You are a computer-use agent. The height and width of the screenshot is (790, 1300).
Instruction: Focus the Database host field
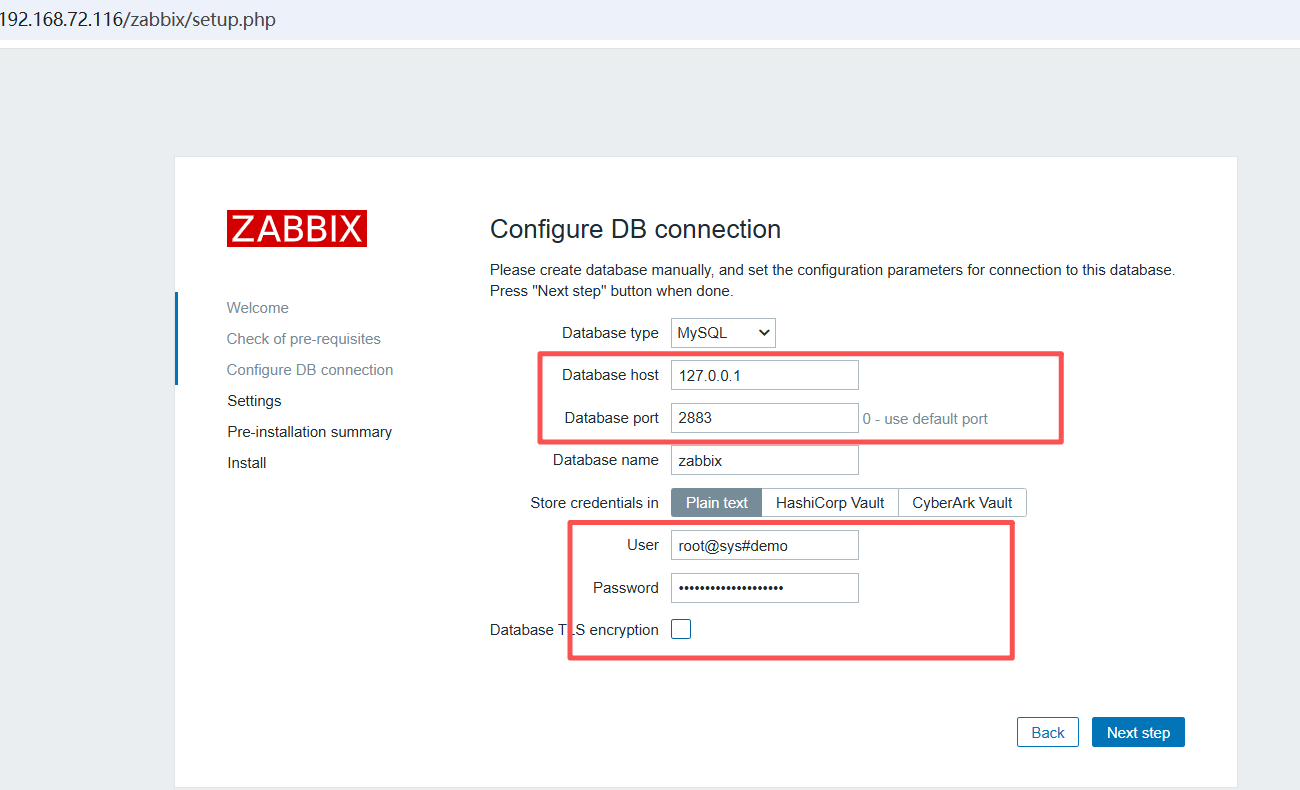764,375
